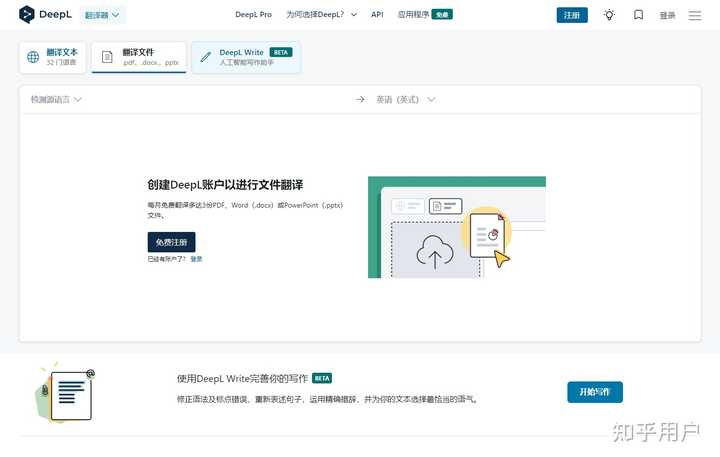Click the 免费注册 button
Image resolution: width=720 pixels, height=457 pixels.
pyautogui.click(x=171, y=242)
